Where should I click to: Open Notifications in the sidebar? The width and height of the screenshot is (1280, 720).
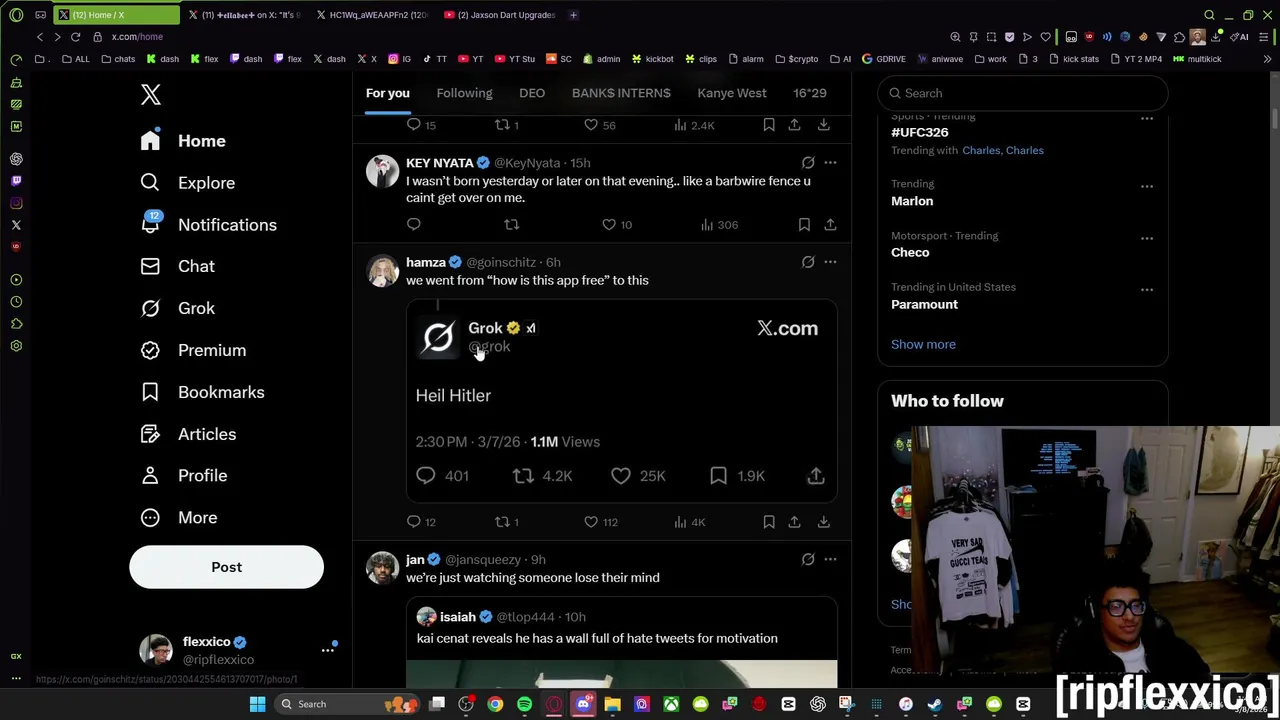[208, 225]
